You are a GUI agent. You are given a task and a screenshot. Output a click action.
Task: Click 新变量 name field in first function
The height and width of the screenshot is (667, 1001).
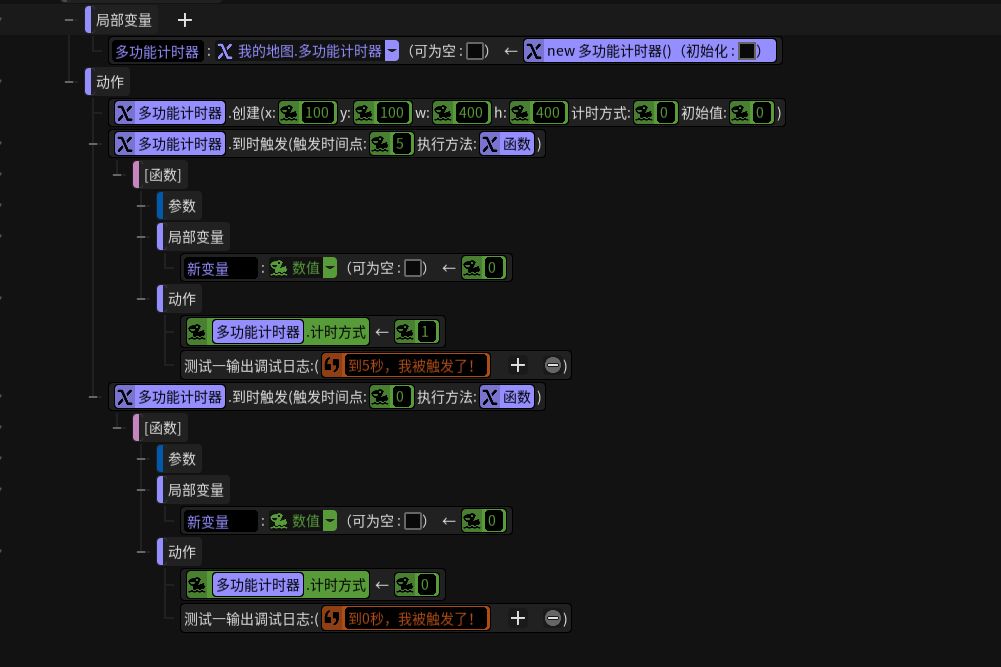pyautogui.click(x=221, y=269)
